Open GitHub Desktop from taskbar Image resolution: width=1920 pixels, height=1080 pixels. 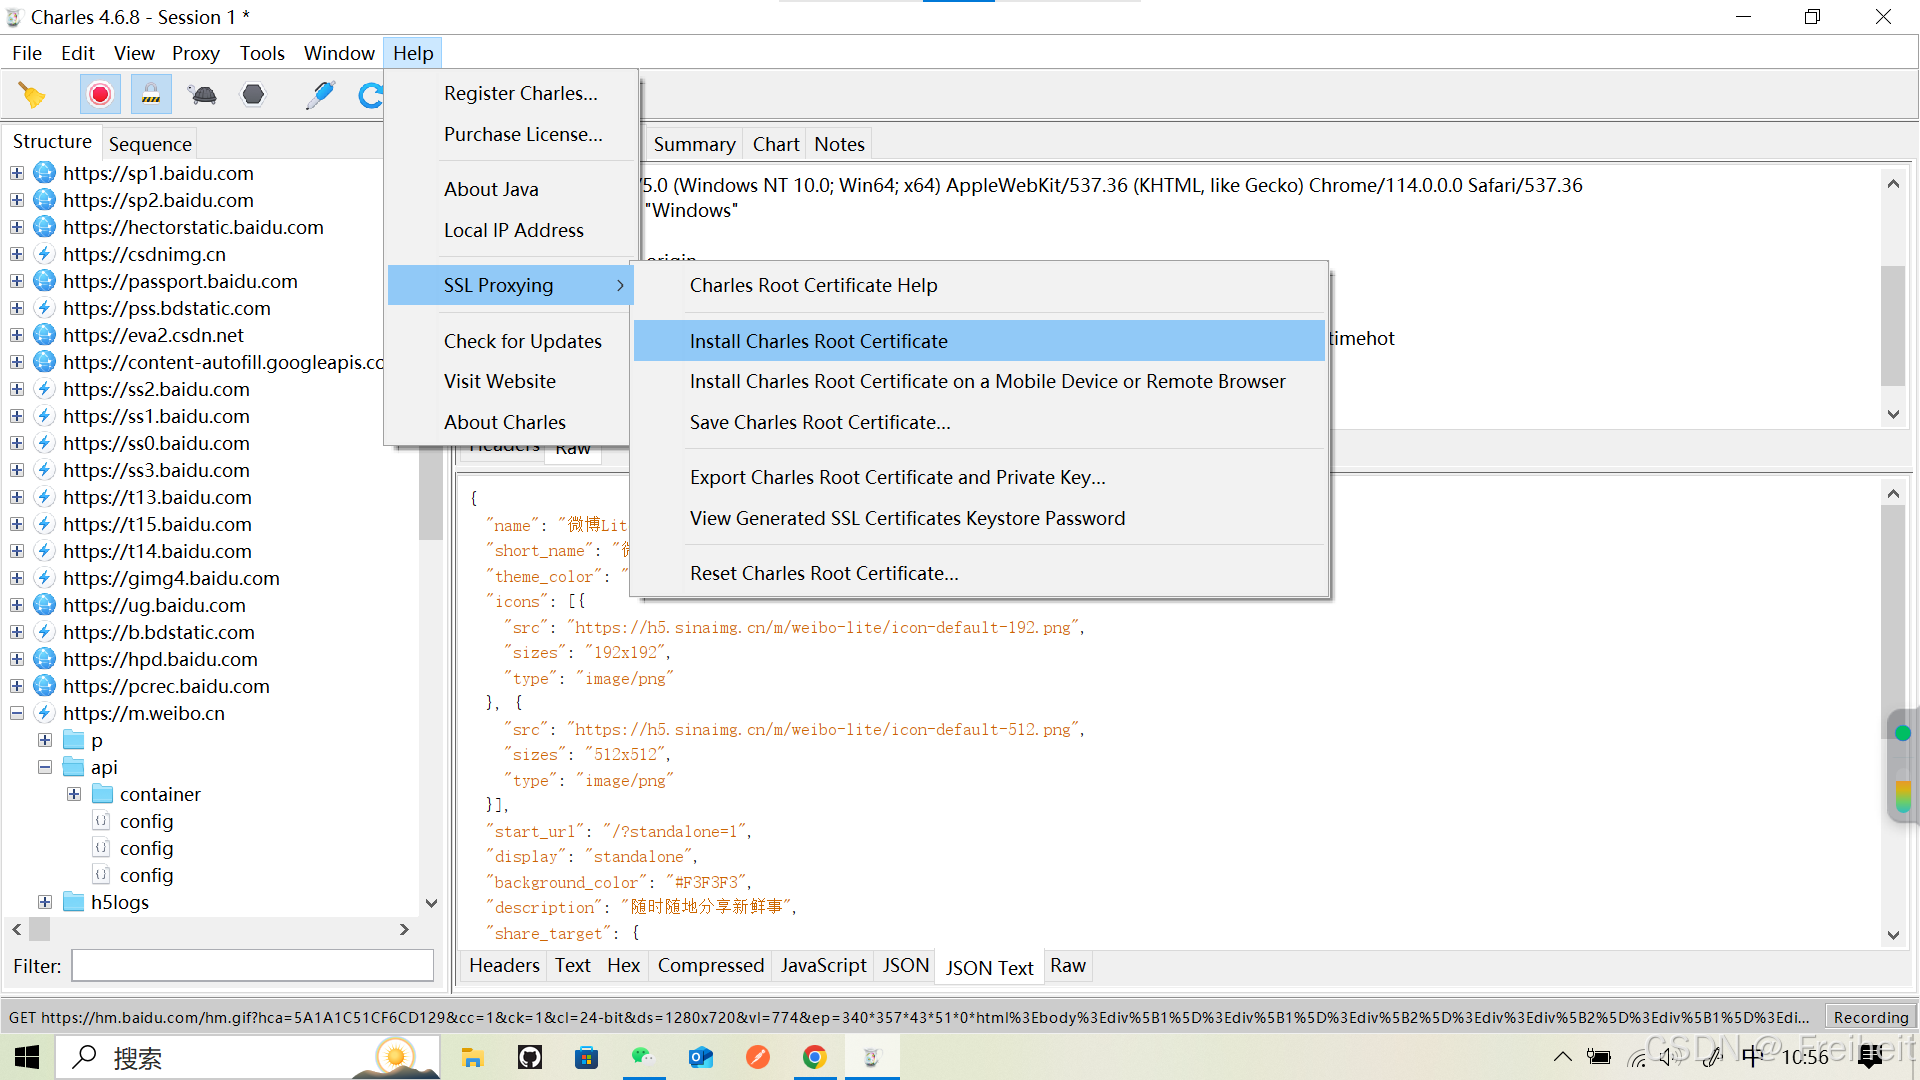point(529,1057)
